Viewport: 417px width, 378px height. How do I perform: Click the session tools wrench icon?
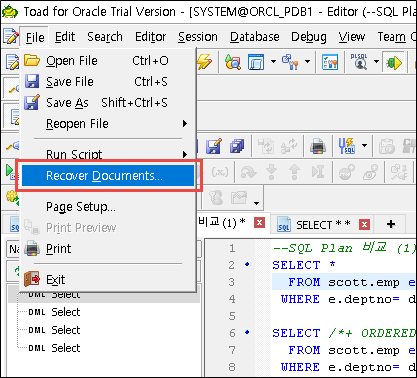[290, 62]
